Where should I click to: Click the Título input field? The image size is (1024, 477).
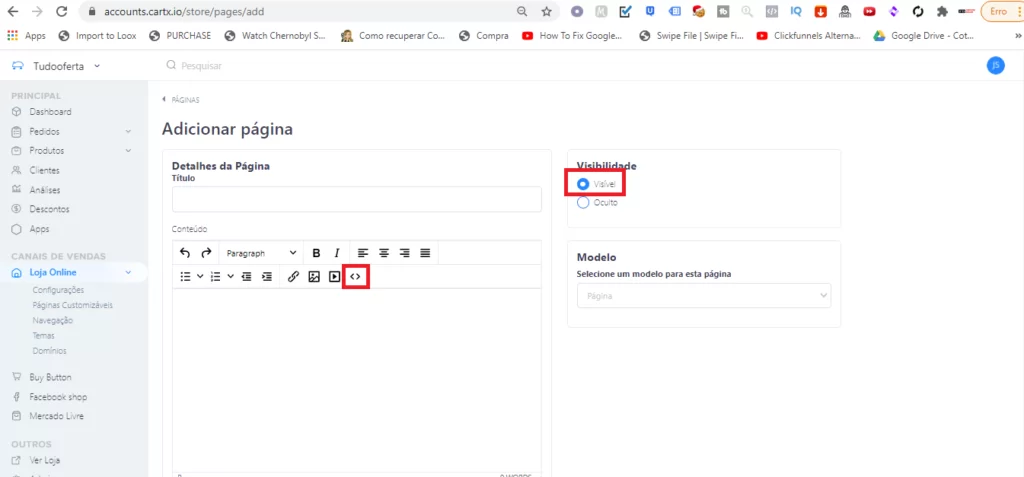point(356,199)
